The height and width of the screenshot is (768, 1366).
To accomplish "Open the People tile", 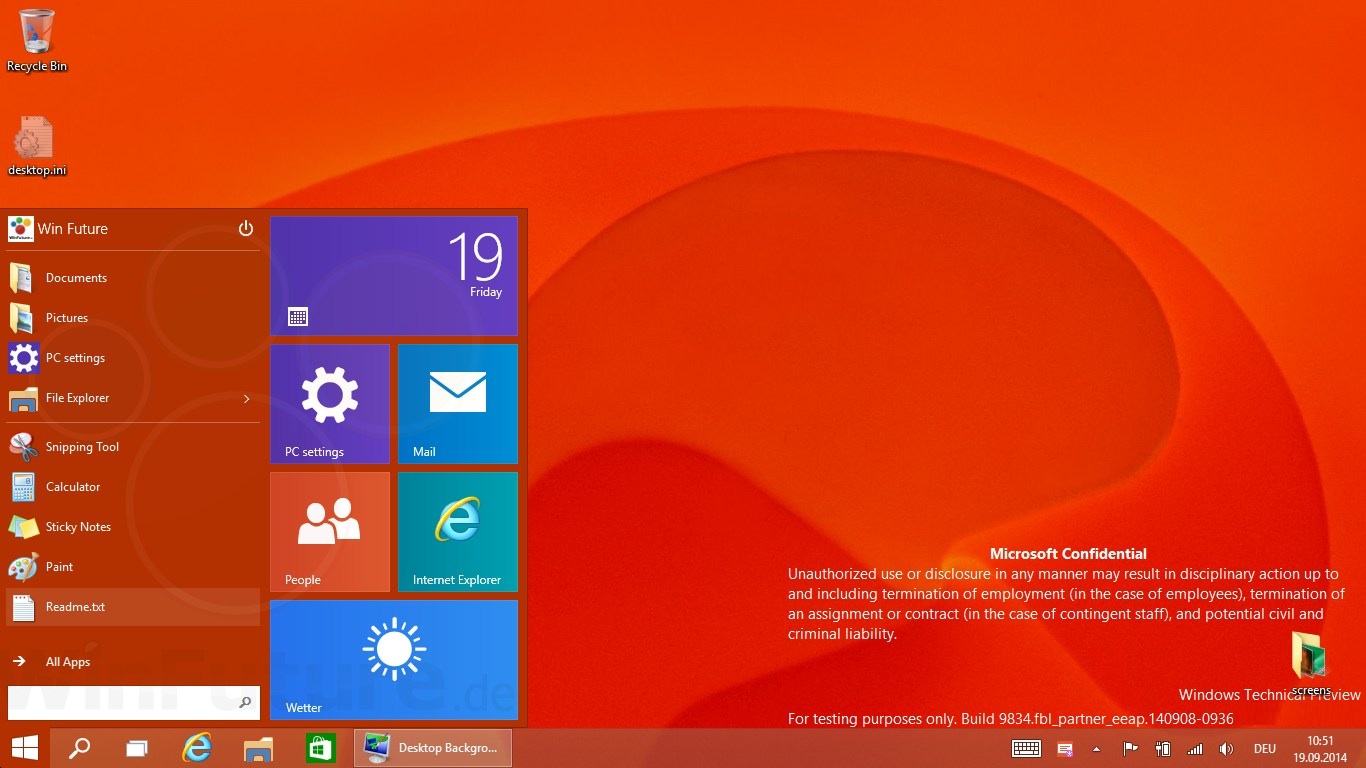I will tap(330, 532).
